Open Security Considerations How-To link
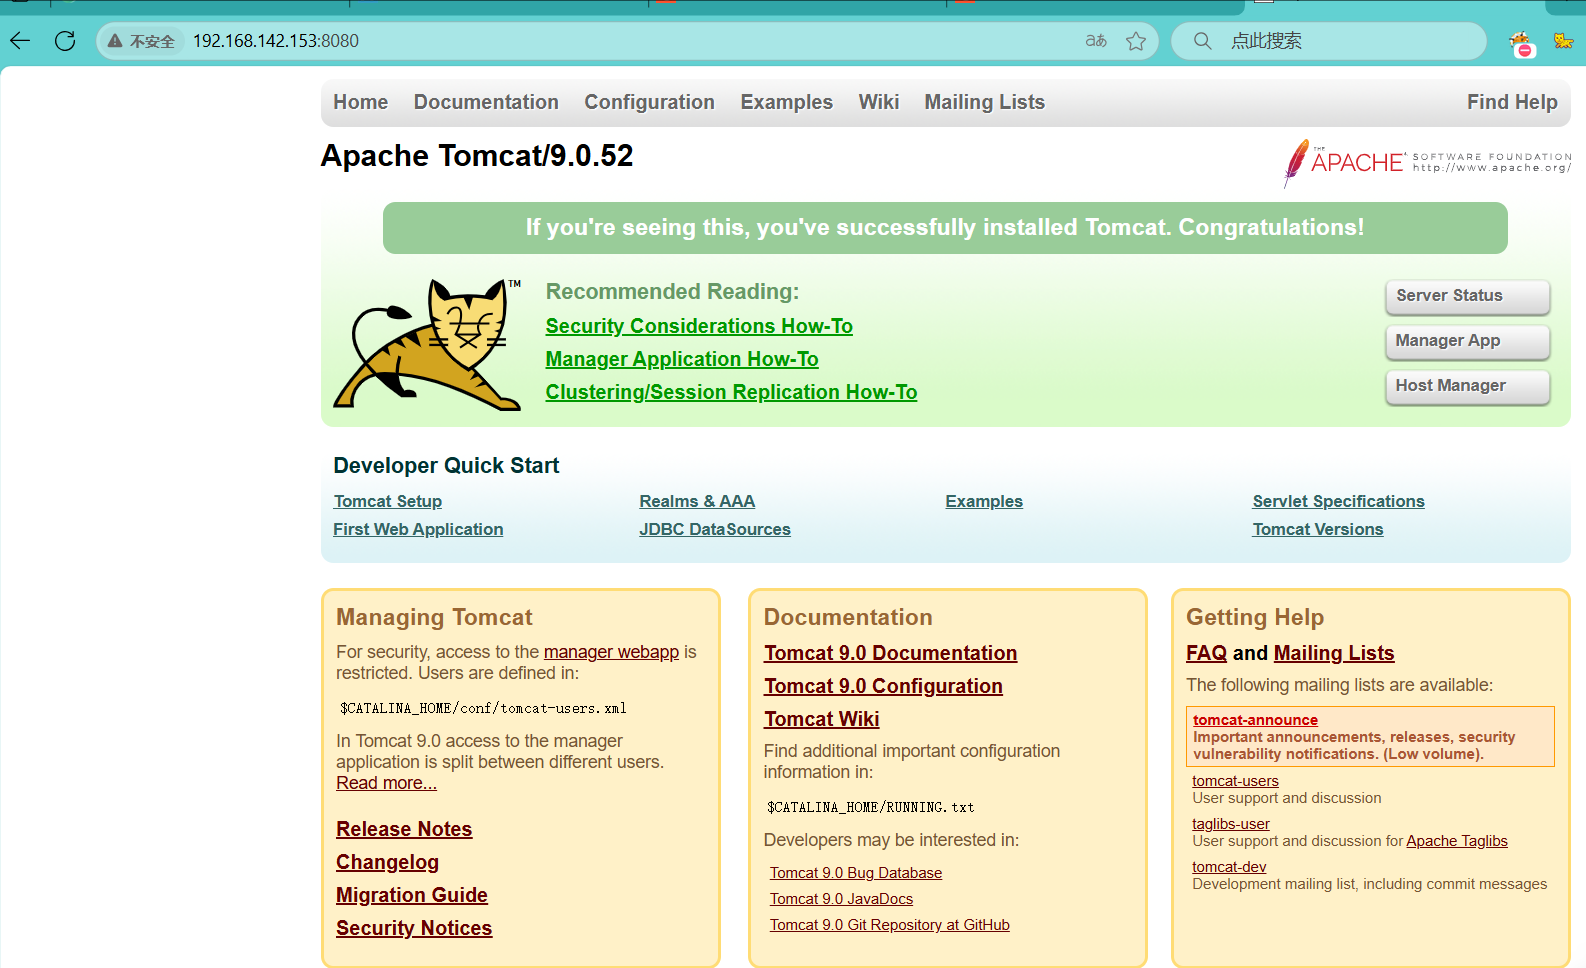 click(x=699, y=326)
